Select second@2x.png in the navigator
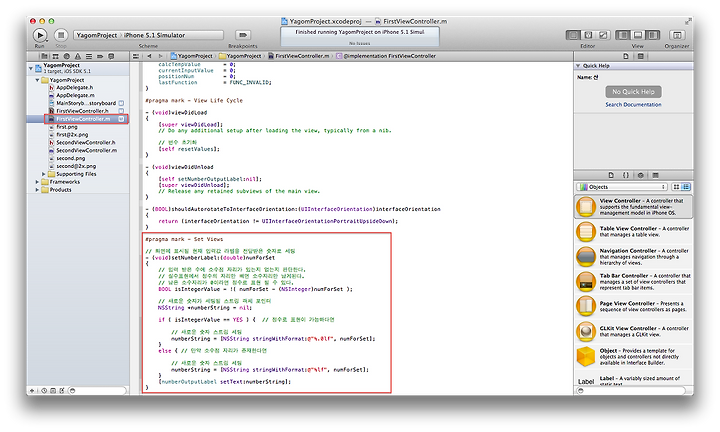Screen dimensions: 720x432 76,166
